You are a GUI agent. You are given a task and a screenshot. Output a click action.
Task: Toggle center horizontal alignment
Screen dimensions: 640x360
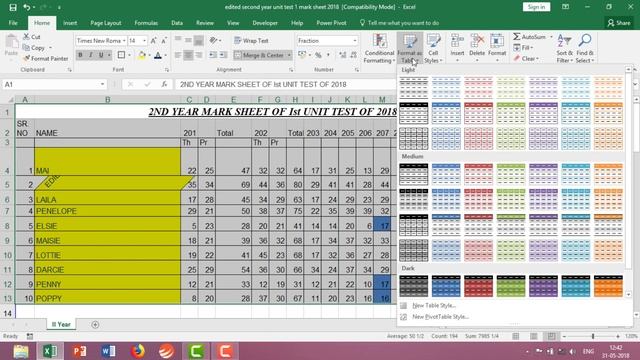188,55
